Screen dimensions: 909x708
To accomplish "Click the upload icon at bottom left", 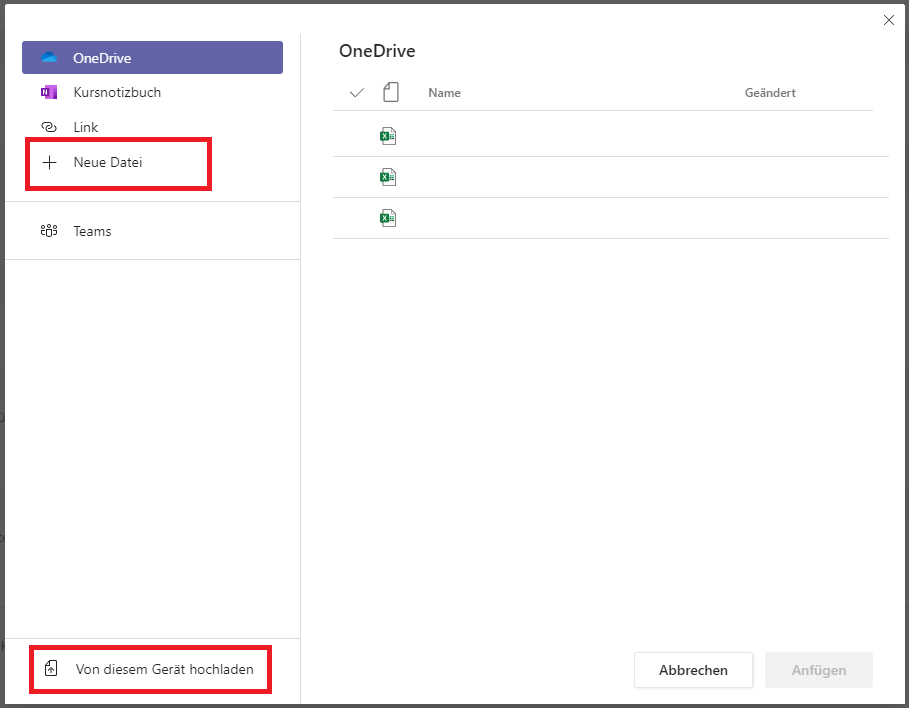I will [x=52, y=669].
